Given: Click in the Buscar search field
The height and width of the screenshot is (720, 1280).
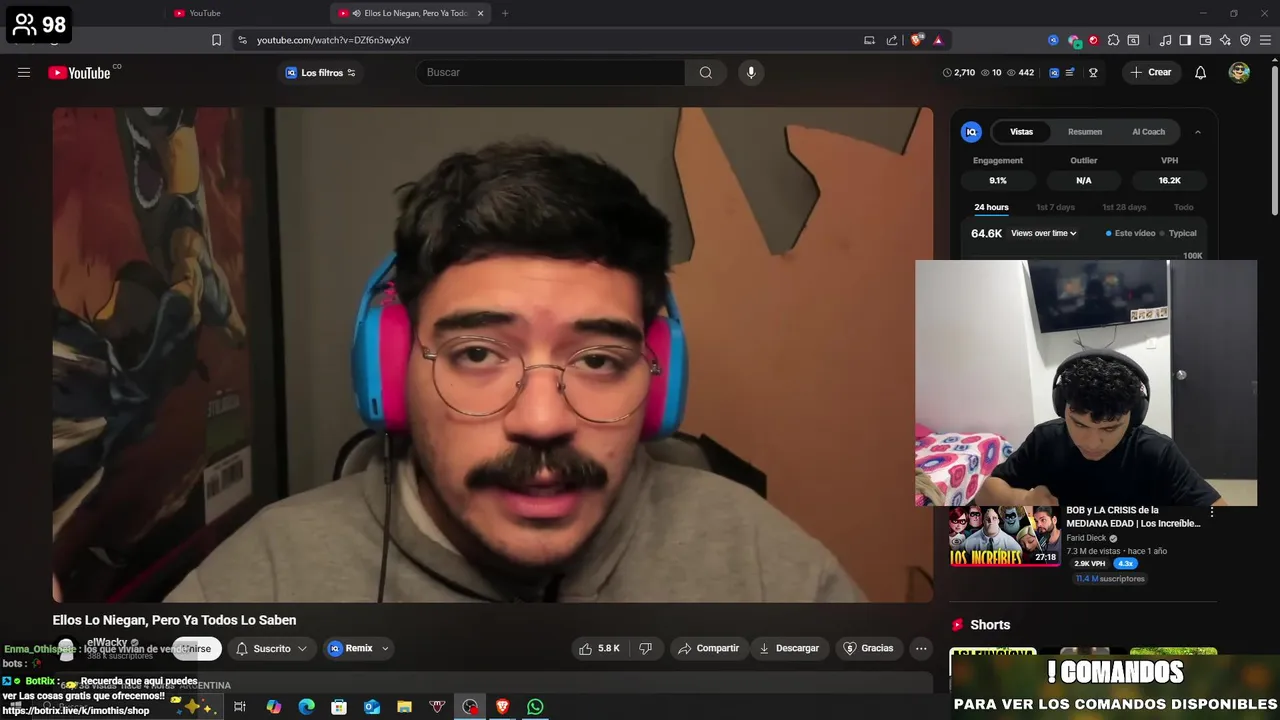Looking at the screenshot, I should click(x=551, y=72).
